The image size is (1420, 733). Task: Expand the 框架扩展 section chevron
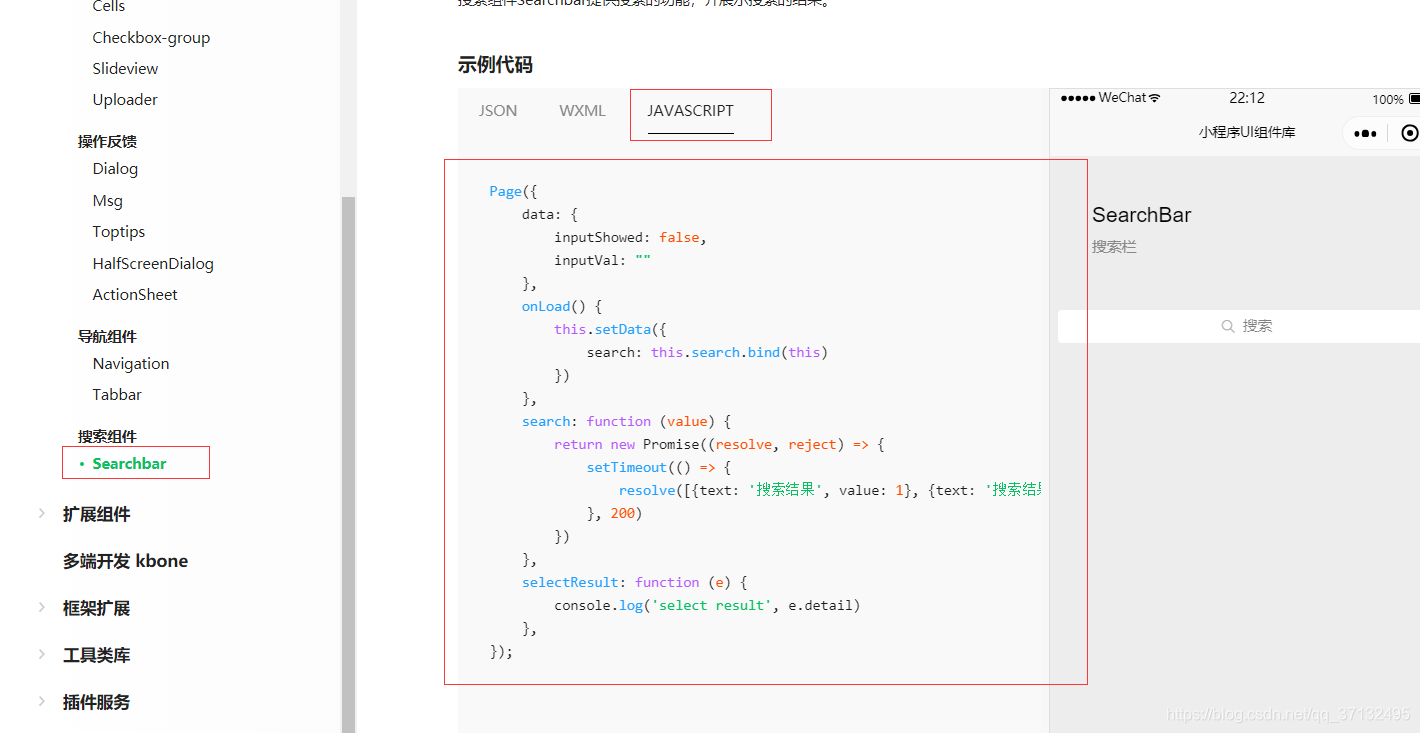41,608
